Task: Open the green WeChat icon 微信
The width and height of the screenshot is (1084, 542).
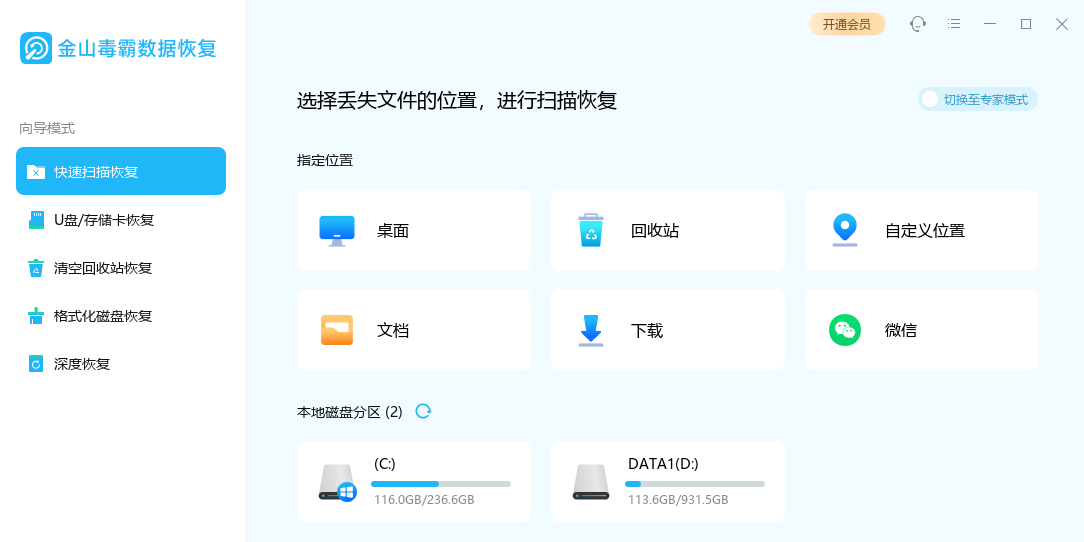Action: click(x=845, y=330)
